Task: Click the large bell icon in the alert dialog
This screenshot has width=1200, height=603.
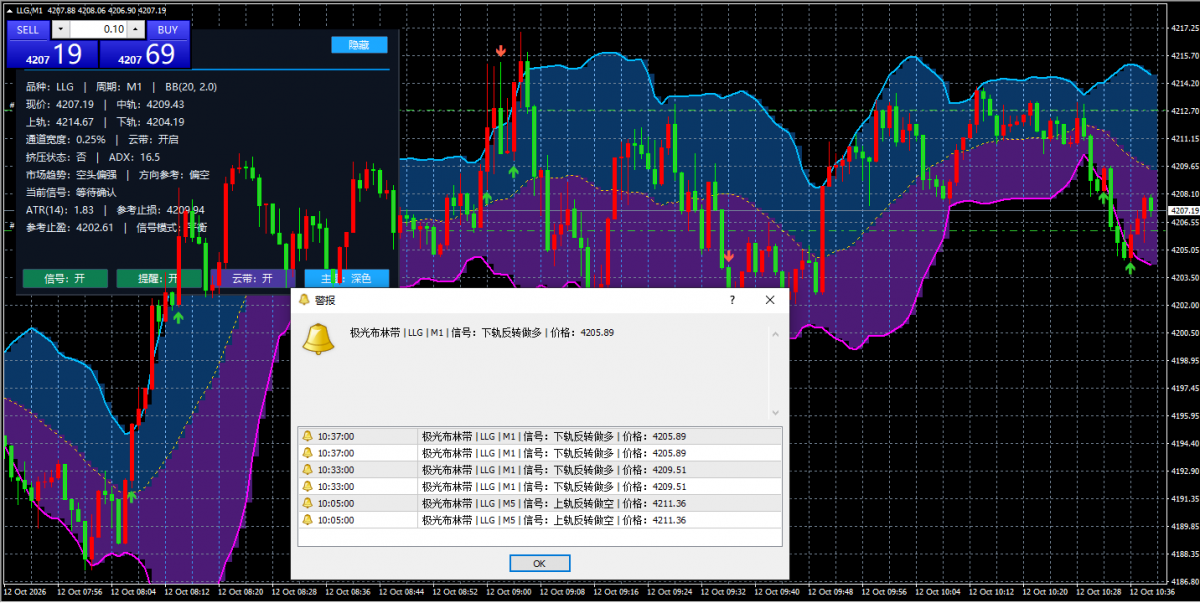Action: coord(319,338)
